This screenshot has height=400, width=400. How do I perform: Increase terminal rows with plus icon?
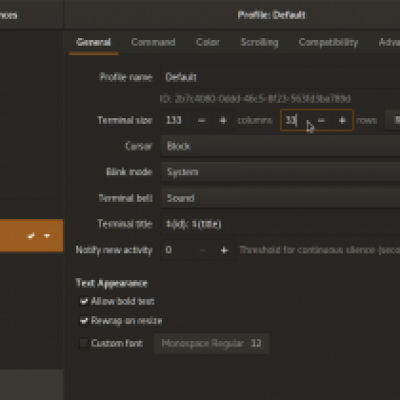(342, 120)
